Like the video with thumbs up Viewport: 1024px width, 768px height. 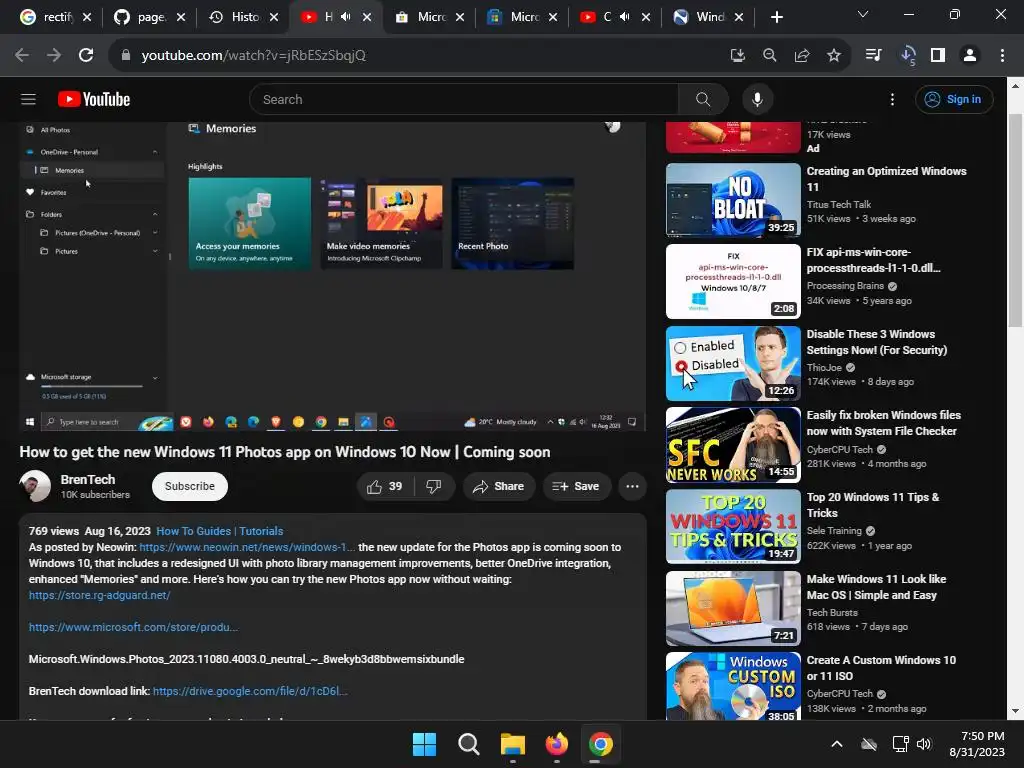click(385, 487)
